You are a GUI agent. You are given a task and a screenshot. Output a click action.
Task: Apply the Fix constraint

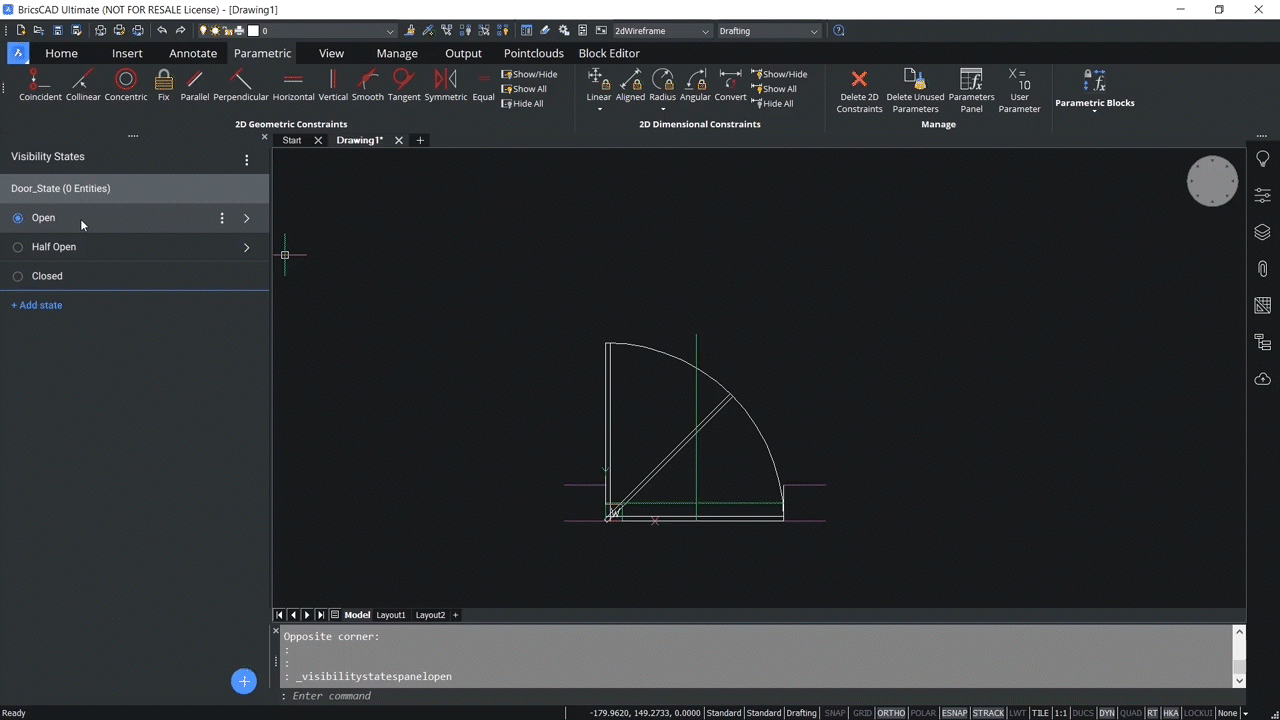click(164, 85)
